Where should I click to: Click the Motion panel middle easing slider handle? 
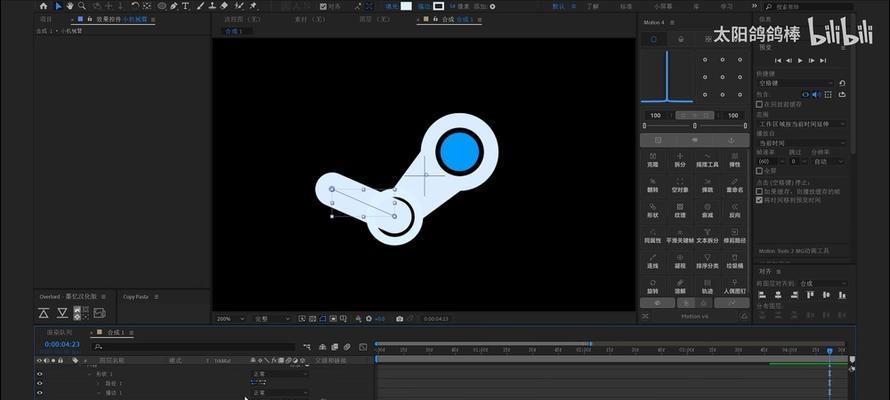[695, 125]
